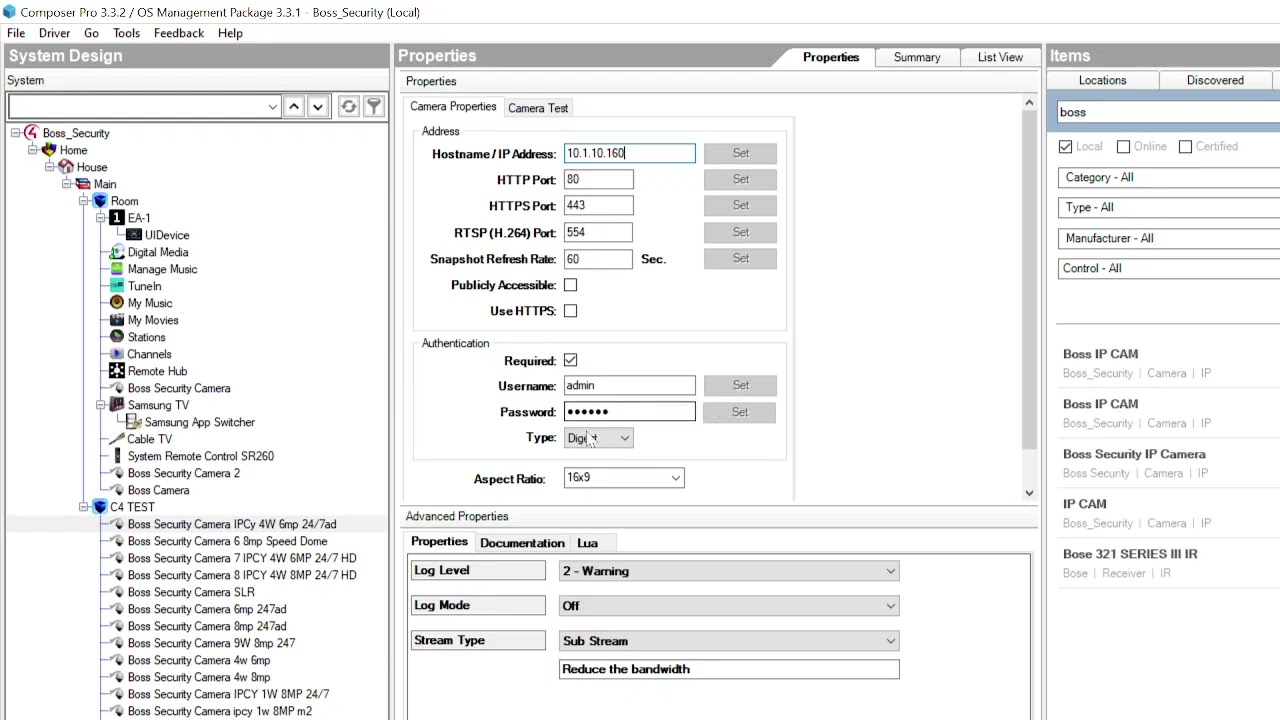Viewport: 1280px width, 720px height.
Task: Click the Hostname / IP Address field
Action: (x=629, y=153)
